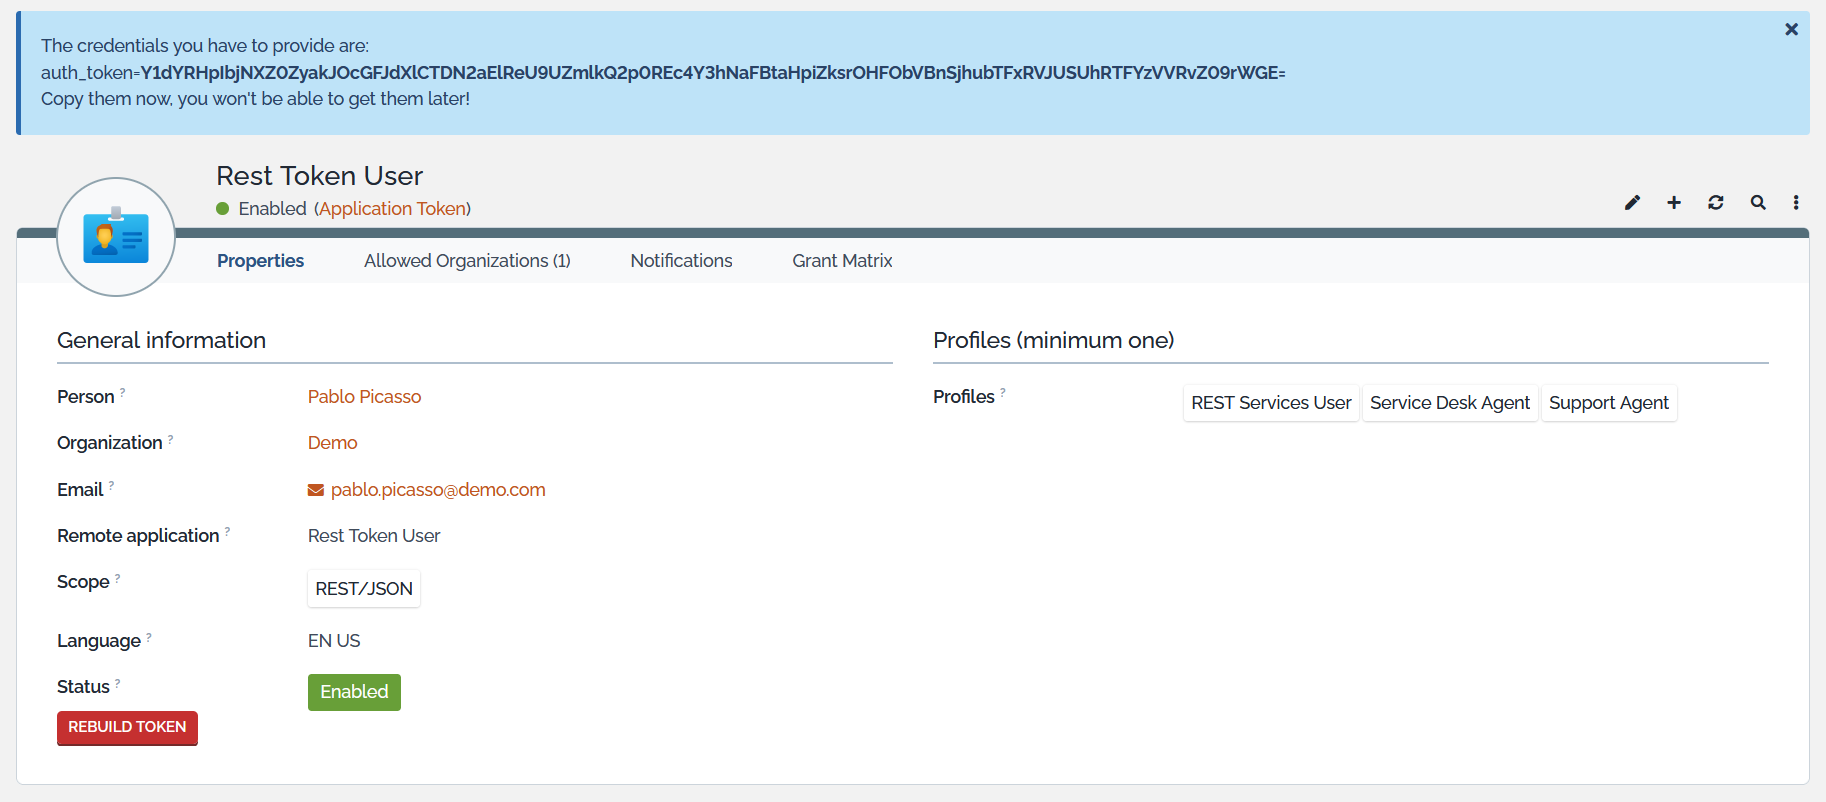Select the REST Services User profile tag

1271,403
